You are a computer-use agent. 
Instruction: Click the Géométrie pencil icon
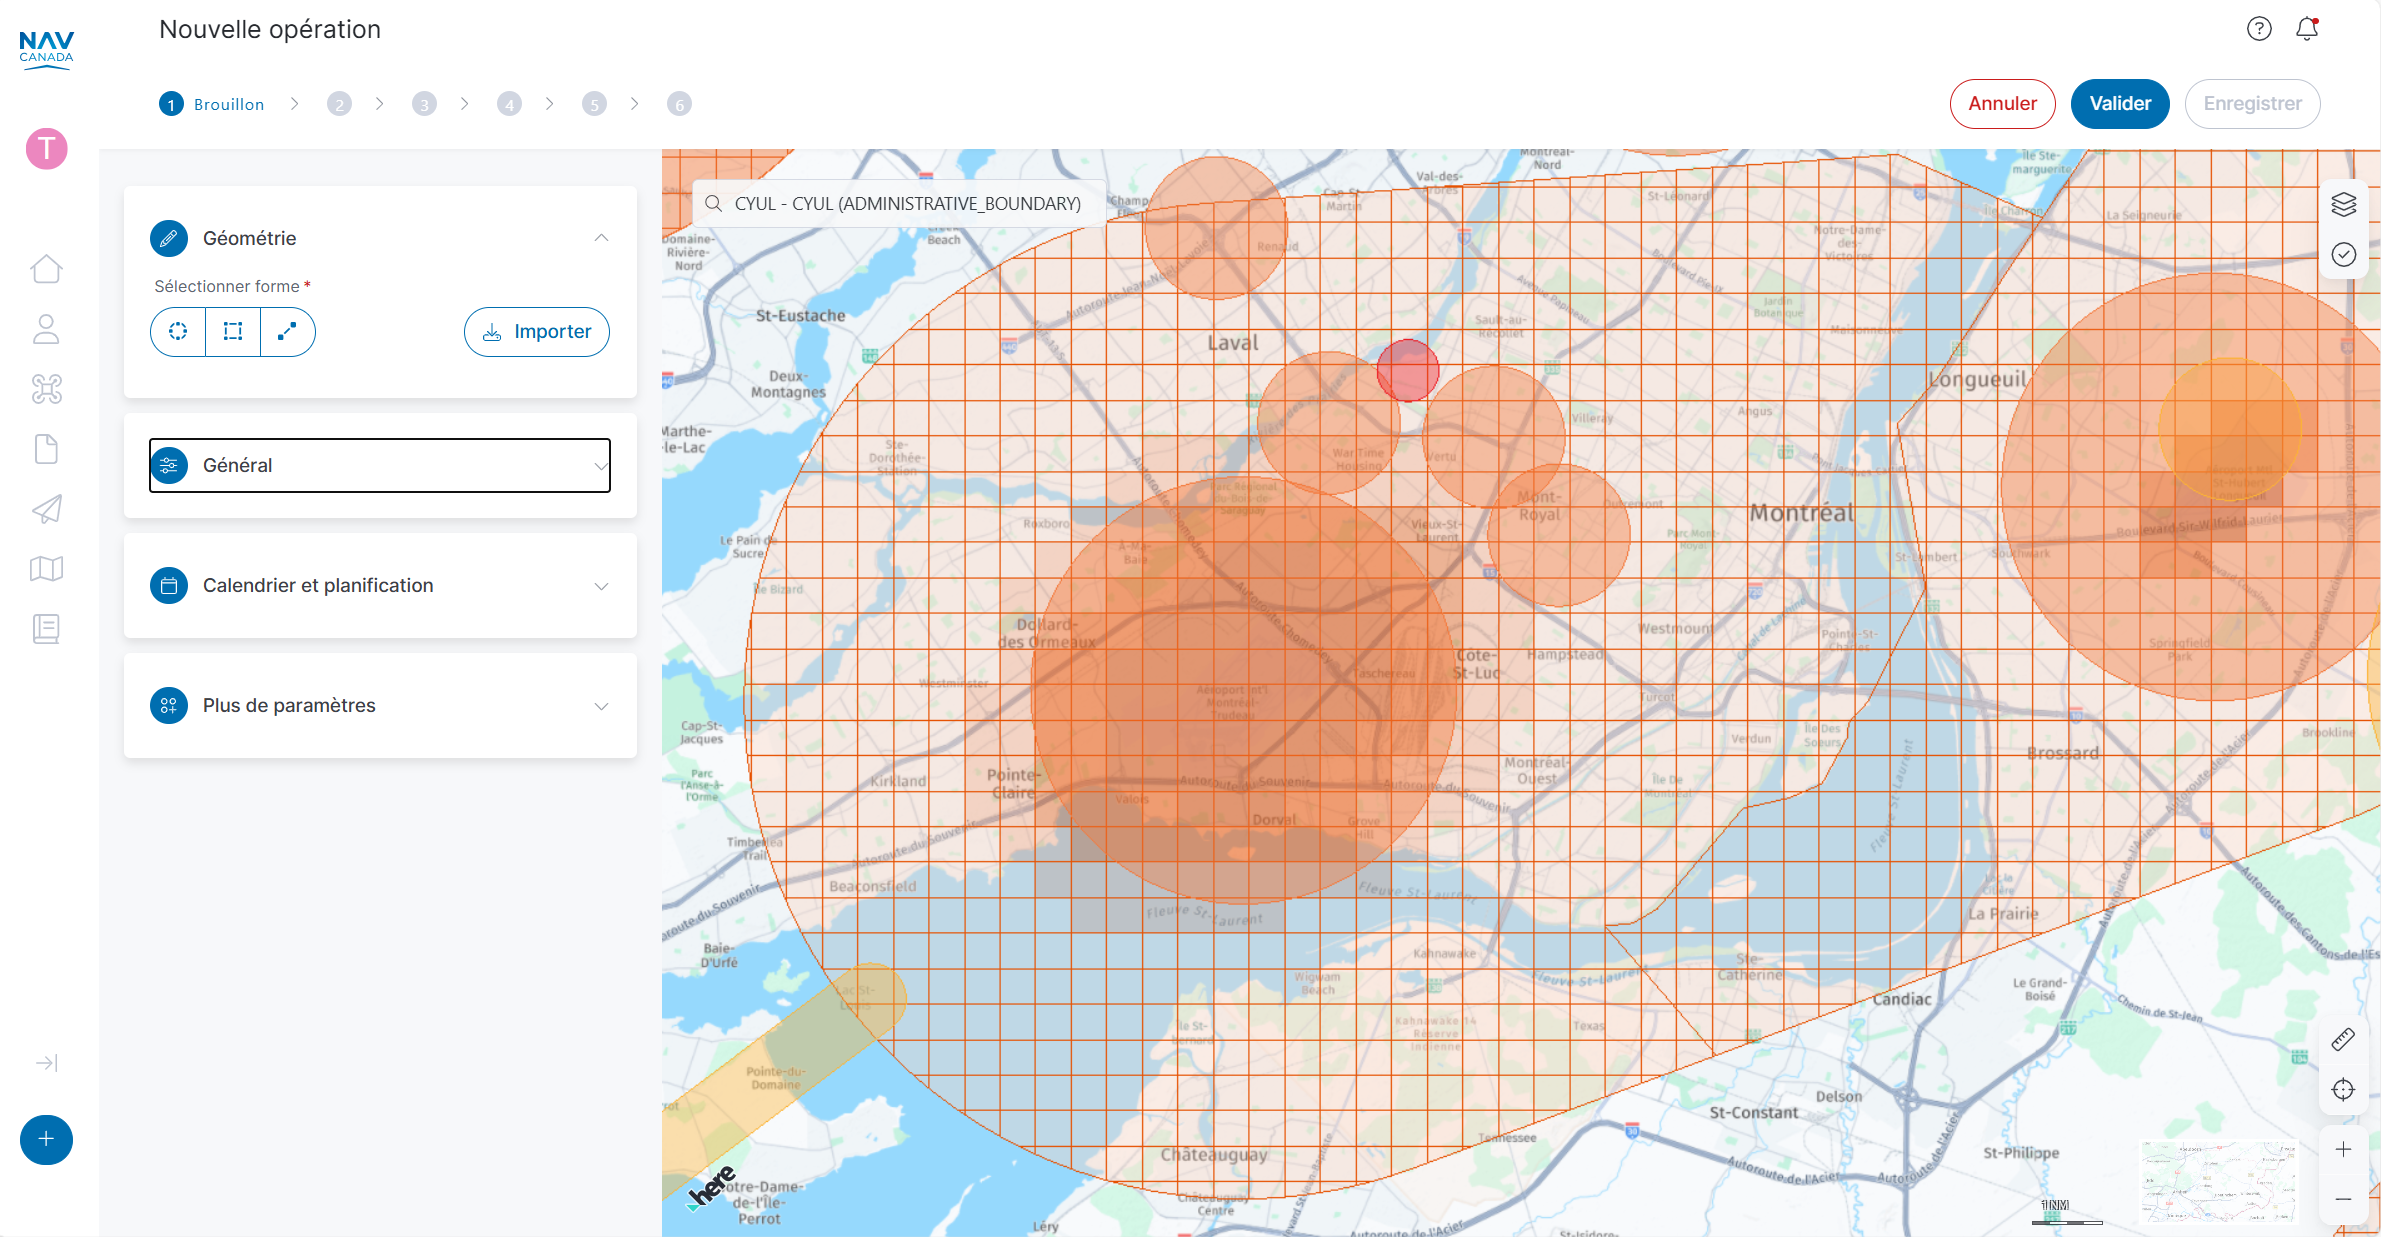[169, 238]
